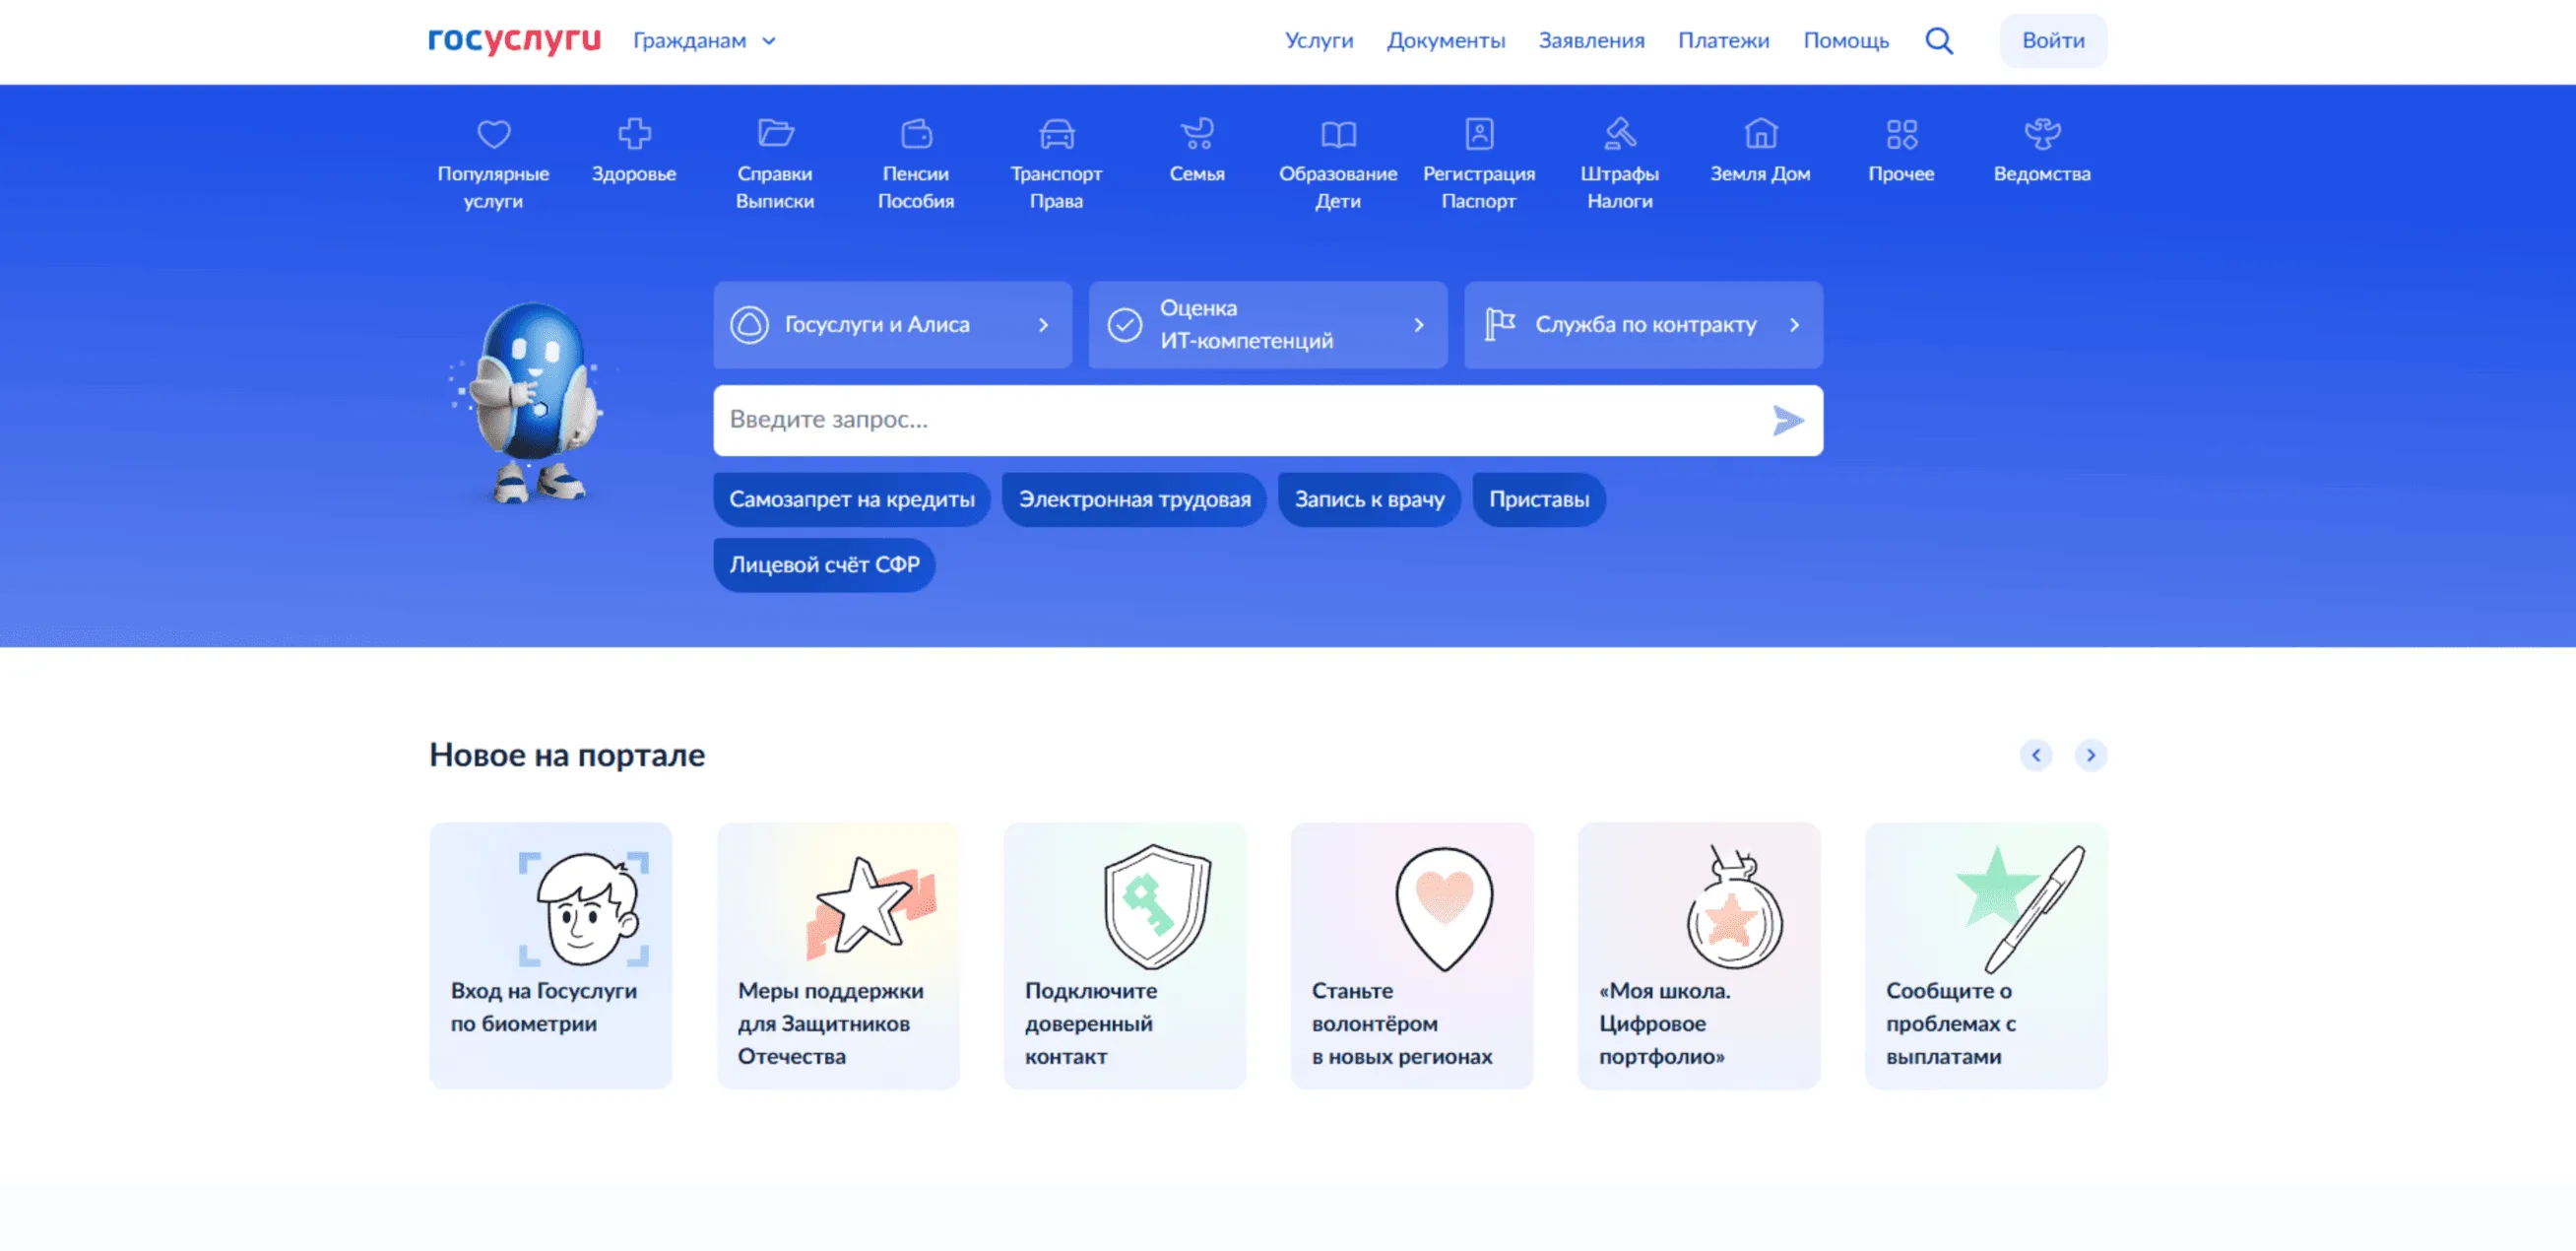Select Регистрация Паспорт ID icon
Image resolution: width=2576 pixels, height=1251 pixels.
tap(1479, 133)
